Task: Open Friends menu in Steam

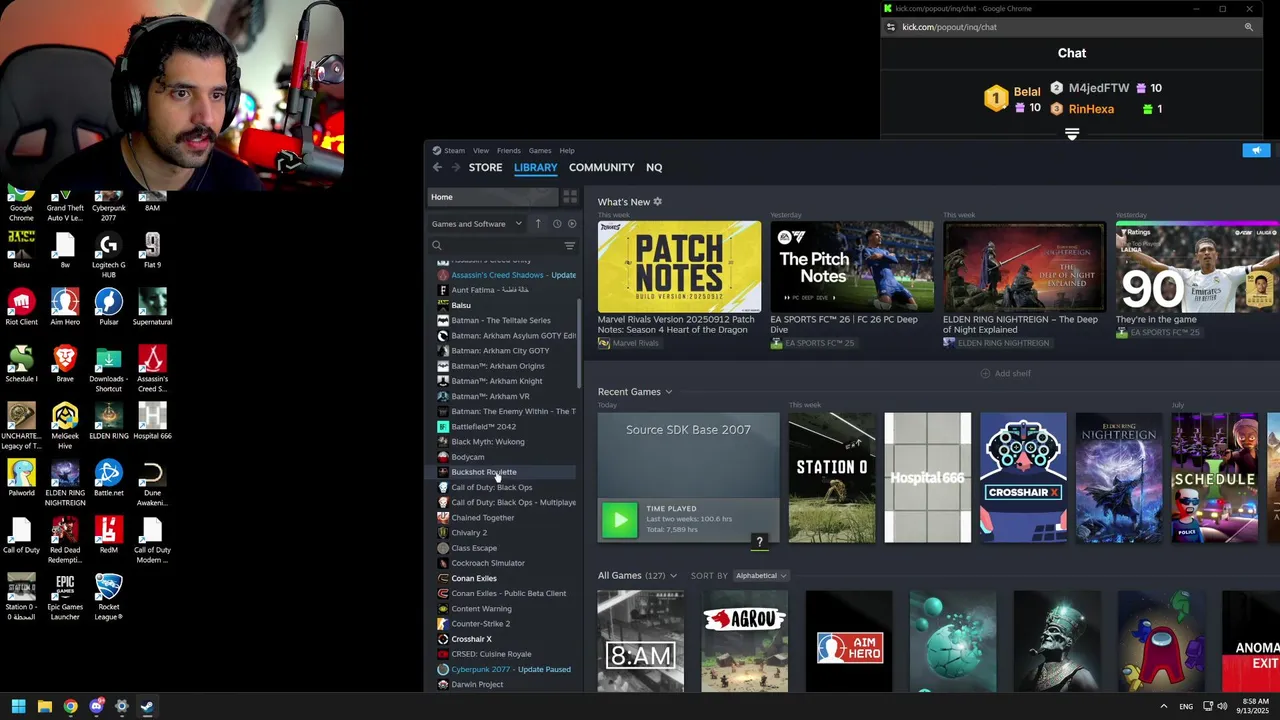Action: (509, 150)
